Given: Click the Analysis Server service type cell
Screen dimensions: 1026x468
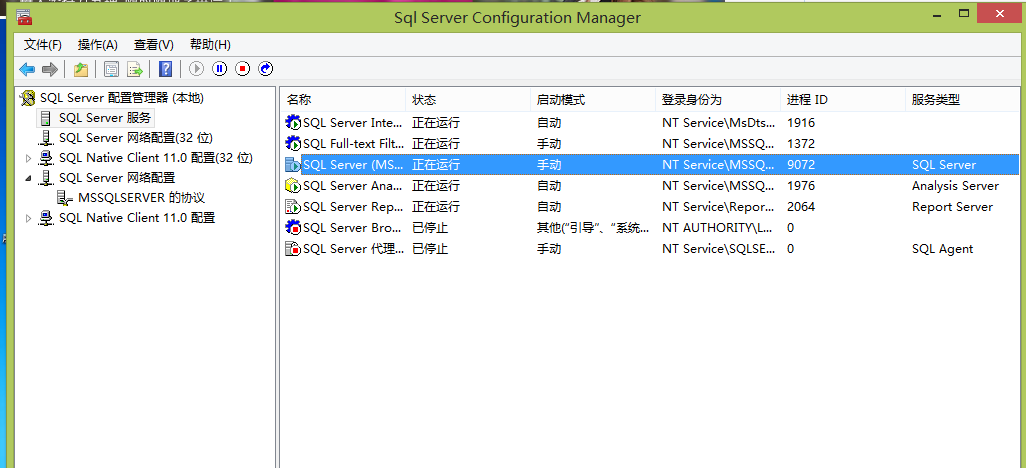Looking at the screenshot, I should point(955,186).
